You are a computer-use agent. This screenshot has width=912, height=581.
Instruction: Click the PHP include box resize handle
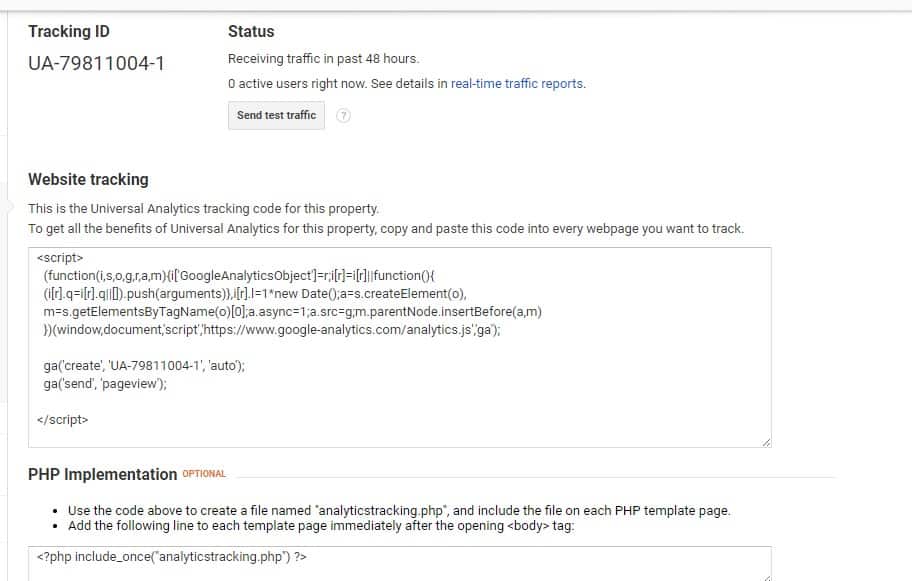click(x=766, y=578)
